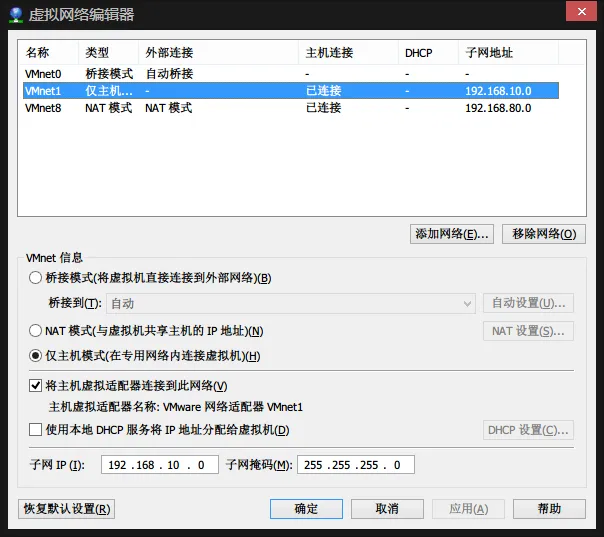Click 192.168.10.0 subnet address cell
Image resolution: width=604 pixels, height=537 pixels.
coord(498,91)
